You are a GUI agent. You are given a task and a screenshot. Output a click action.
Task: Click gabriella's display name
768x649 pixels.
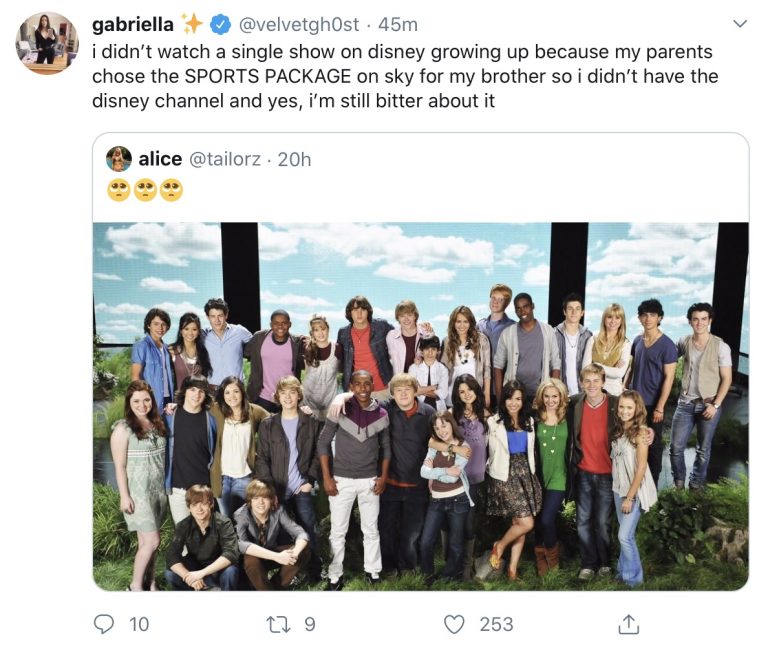[133, 24]
